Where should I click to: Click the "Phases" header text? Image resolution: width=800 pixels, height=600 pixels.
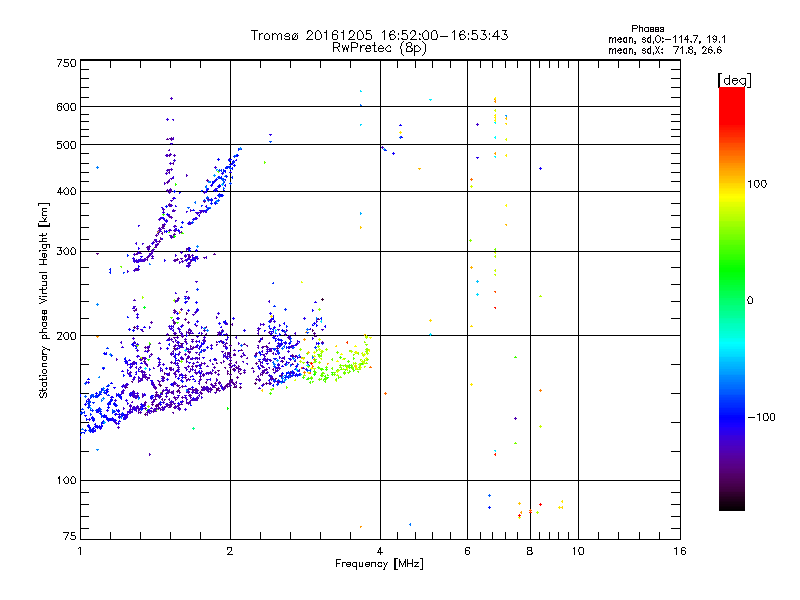point(647,29)
